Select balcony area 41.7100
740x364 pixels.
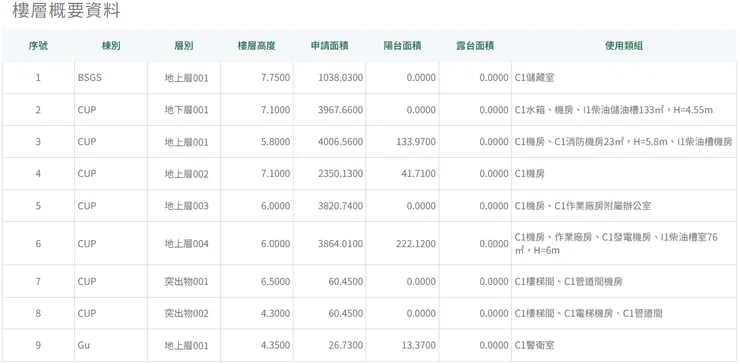pyautogui.click(x=419, y=174)
